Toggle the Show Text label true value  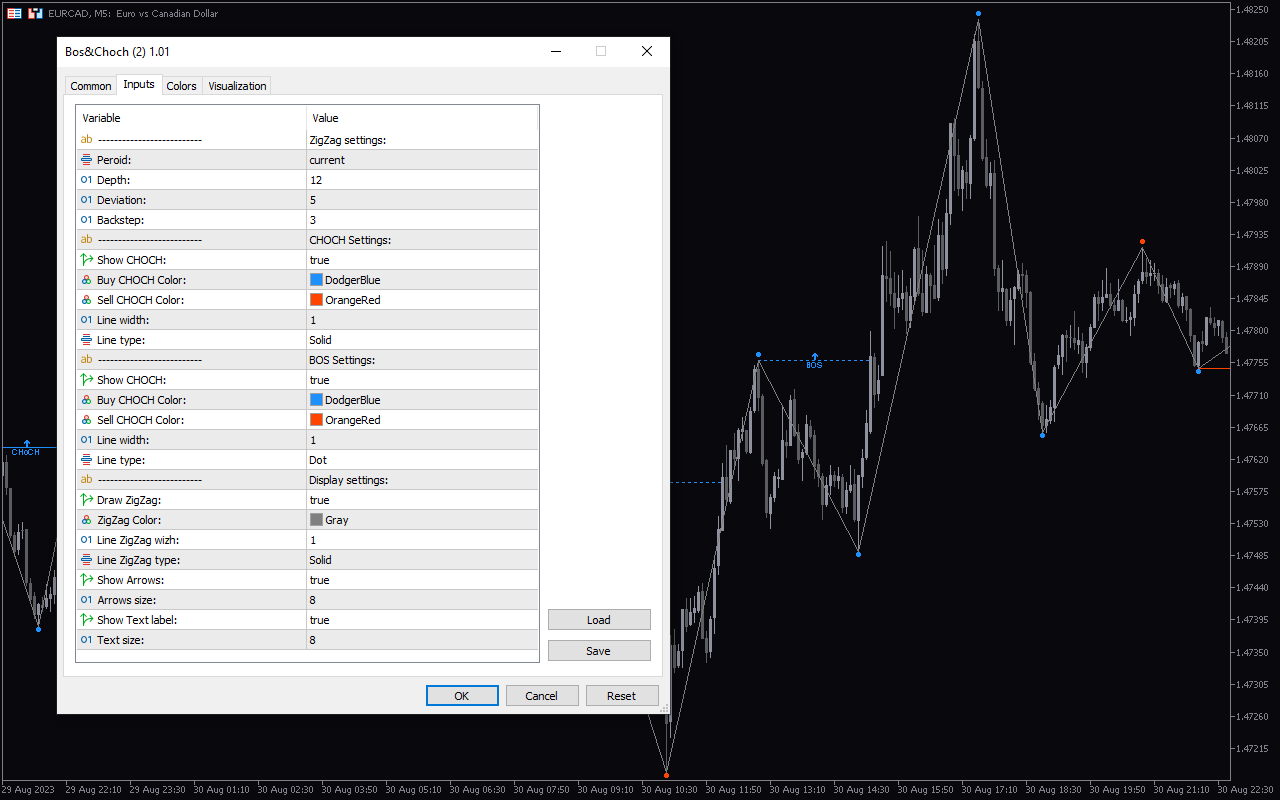click(422, 620)
